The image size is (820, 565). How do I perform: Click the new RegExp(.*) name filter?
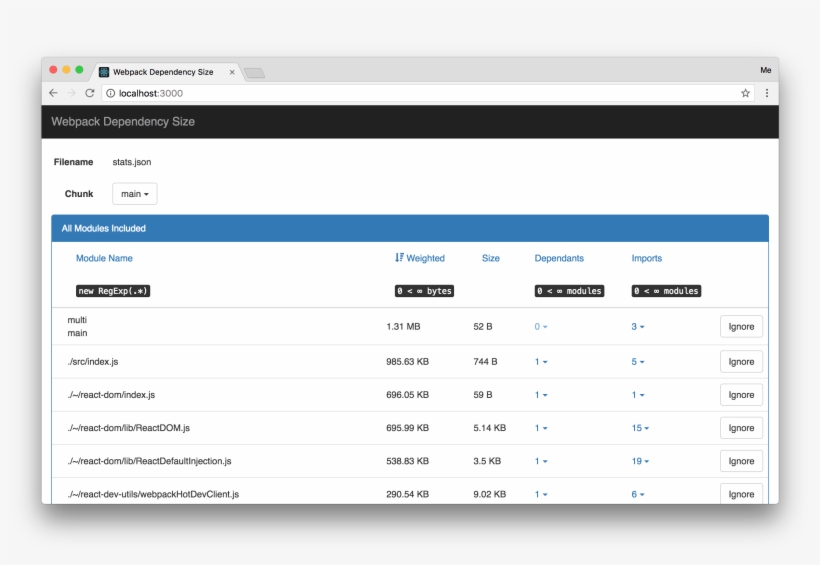tap(113, 291)
